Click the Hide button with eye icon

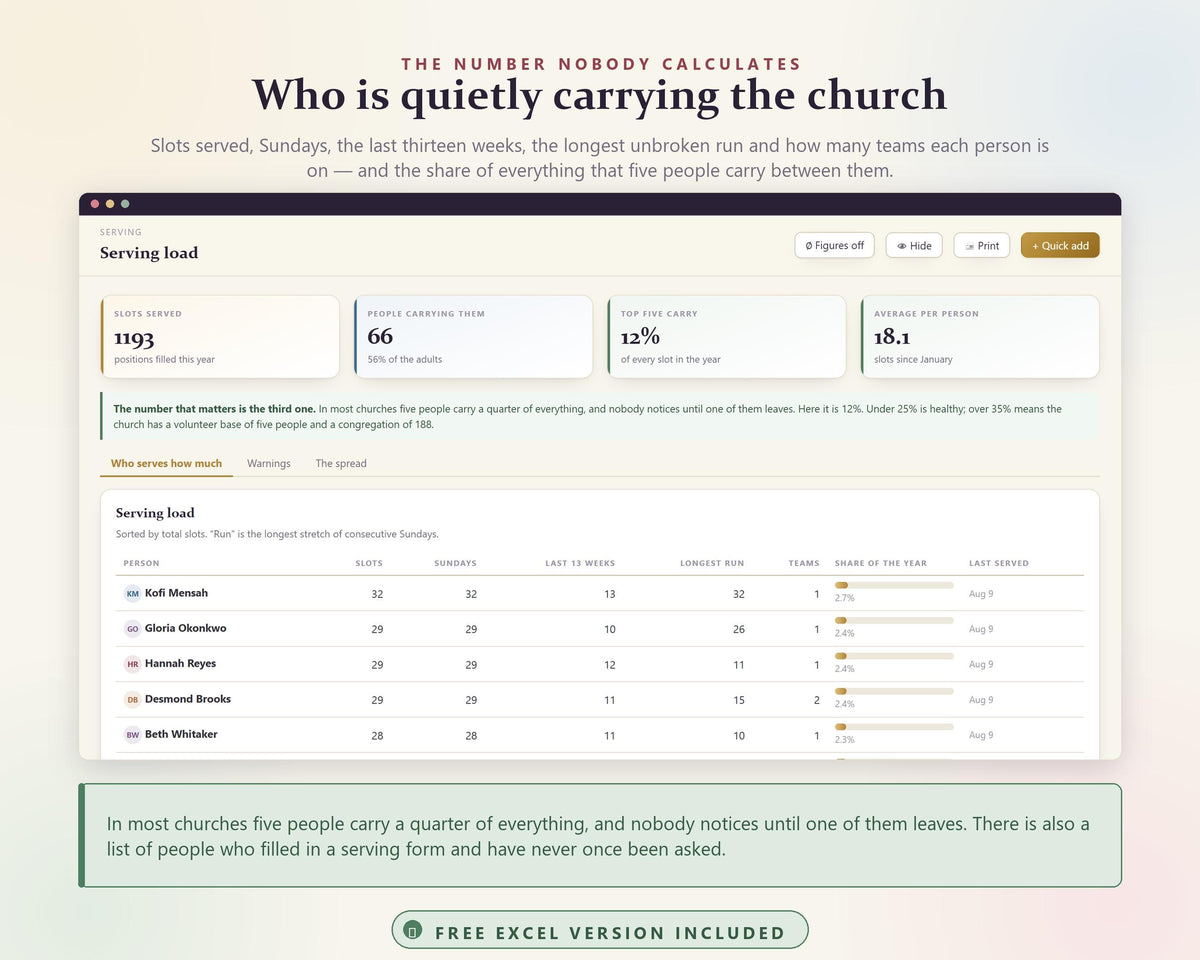tap(914, 245)
